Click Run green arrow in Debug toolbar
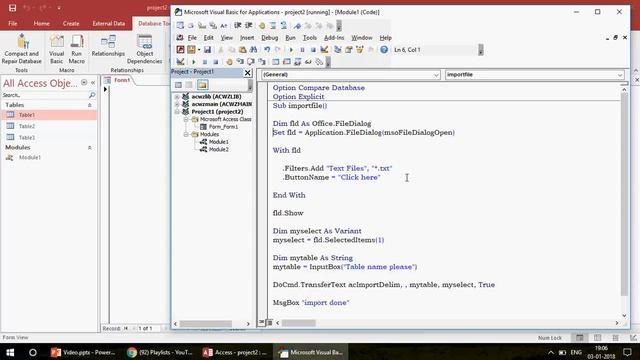640x360 pixels. click(x=193, y=62)
